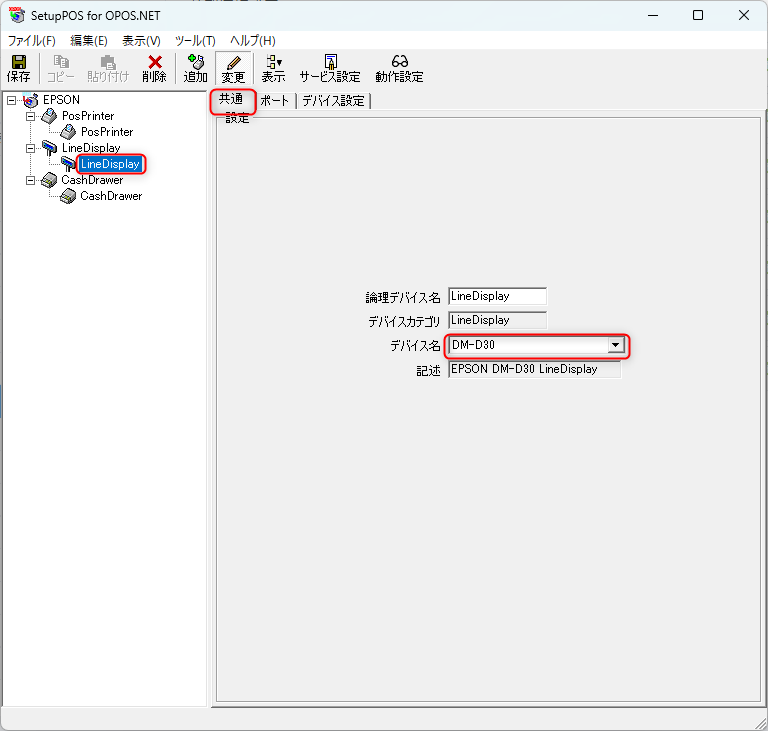Switch to the ポート tab
Viewport: 768px width, 731px height.
click(x=275, y=101)
